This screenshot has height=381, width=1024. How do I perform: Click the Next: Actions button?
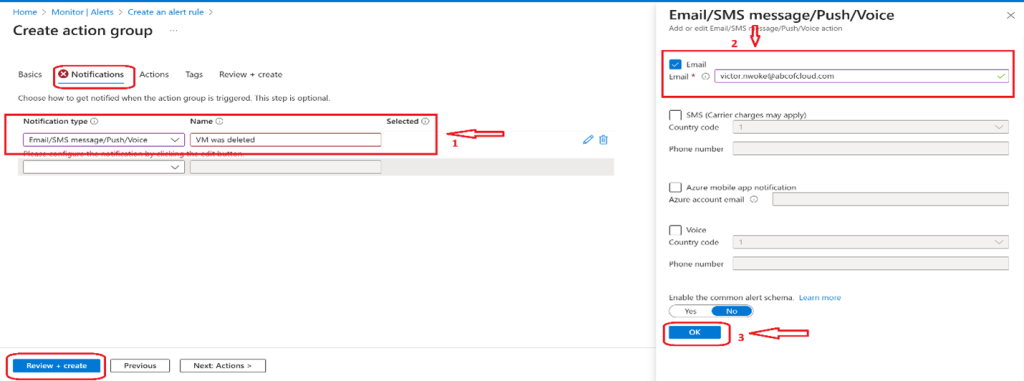pyautogui.click(x=223, y=365)
